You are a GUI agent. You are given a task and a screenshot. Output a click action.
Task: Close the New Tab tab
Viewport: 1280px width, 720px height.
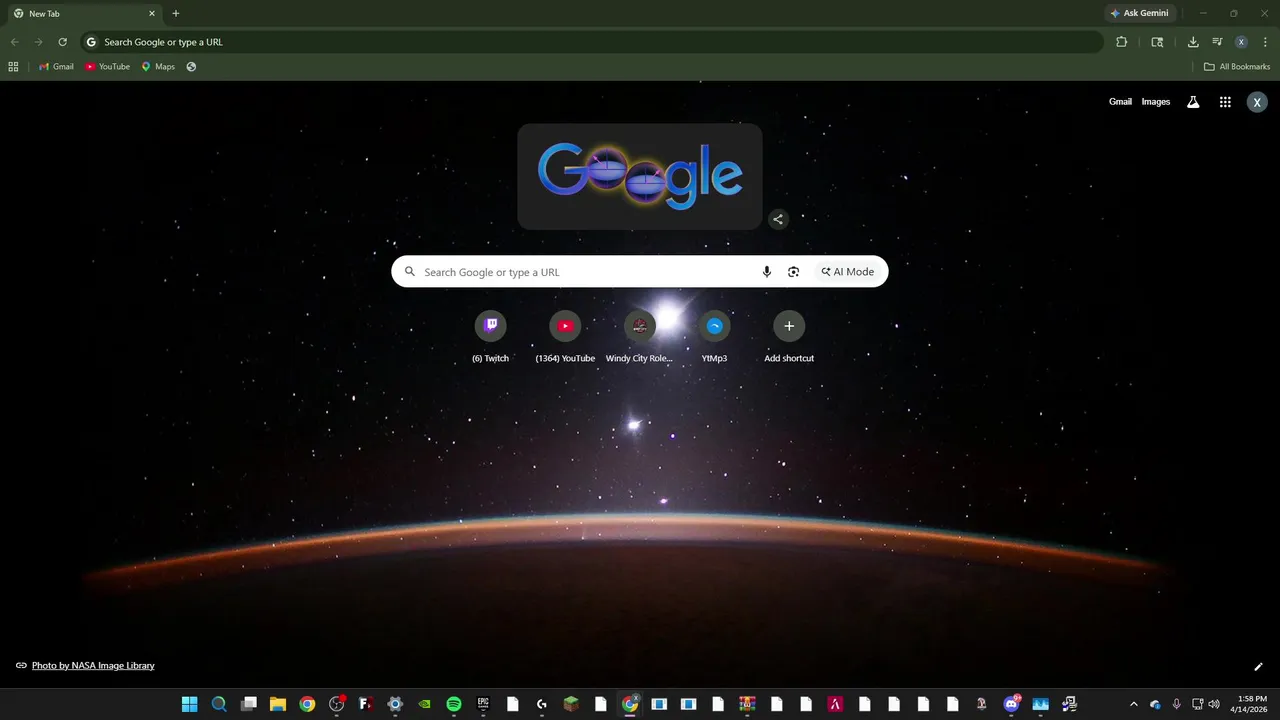point(152,14)
